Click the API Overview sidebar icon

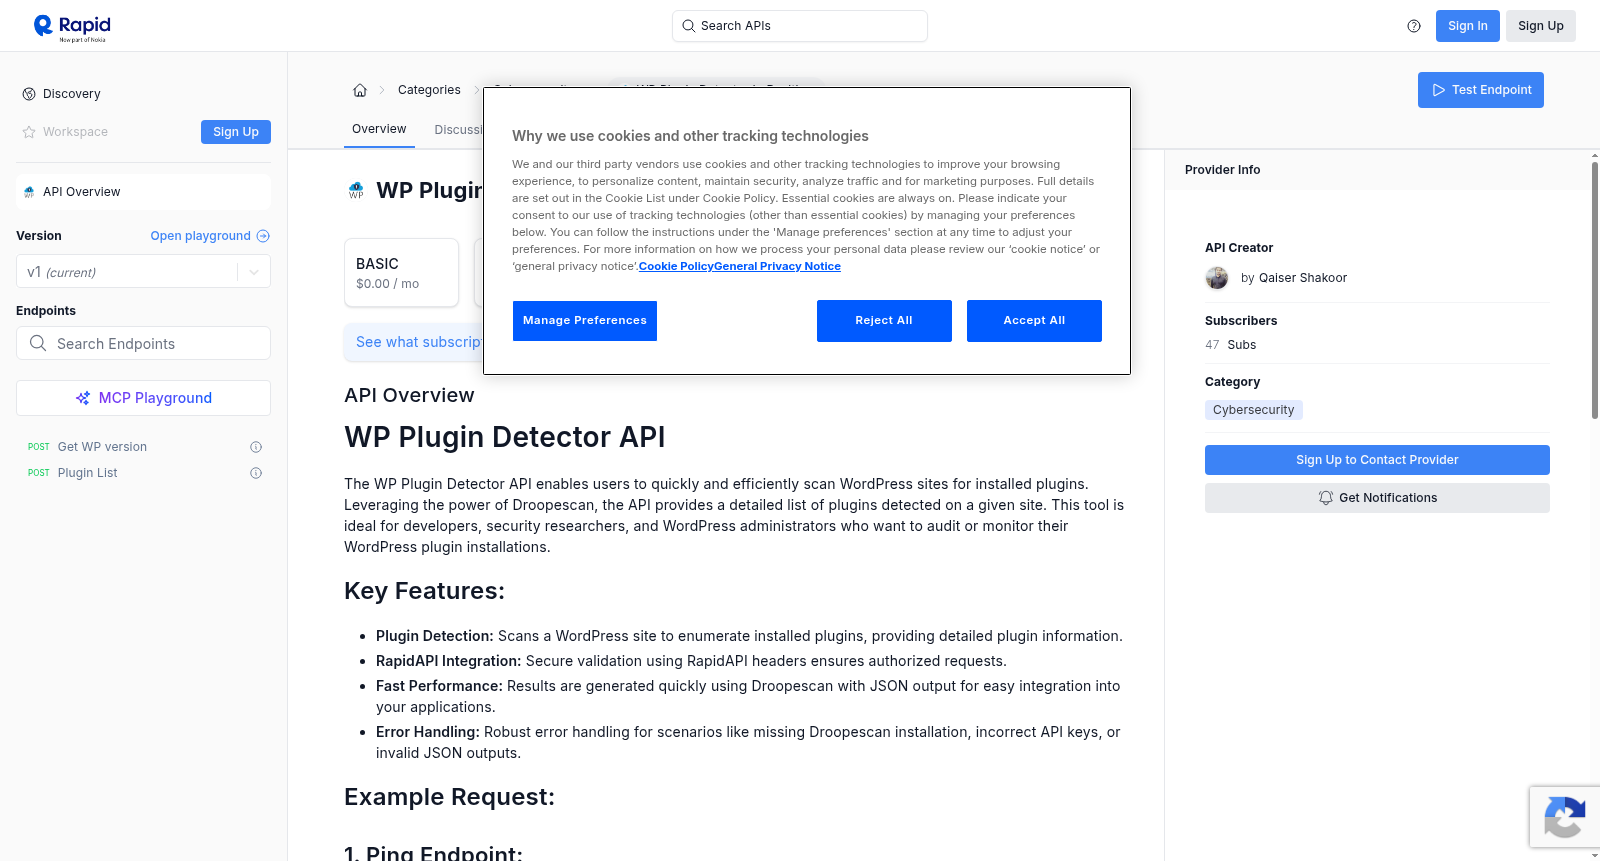click(29, 192)
